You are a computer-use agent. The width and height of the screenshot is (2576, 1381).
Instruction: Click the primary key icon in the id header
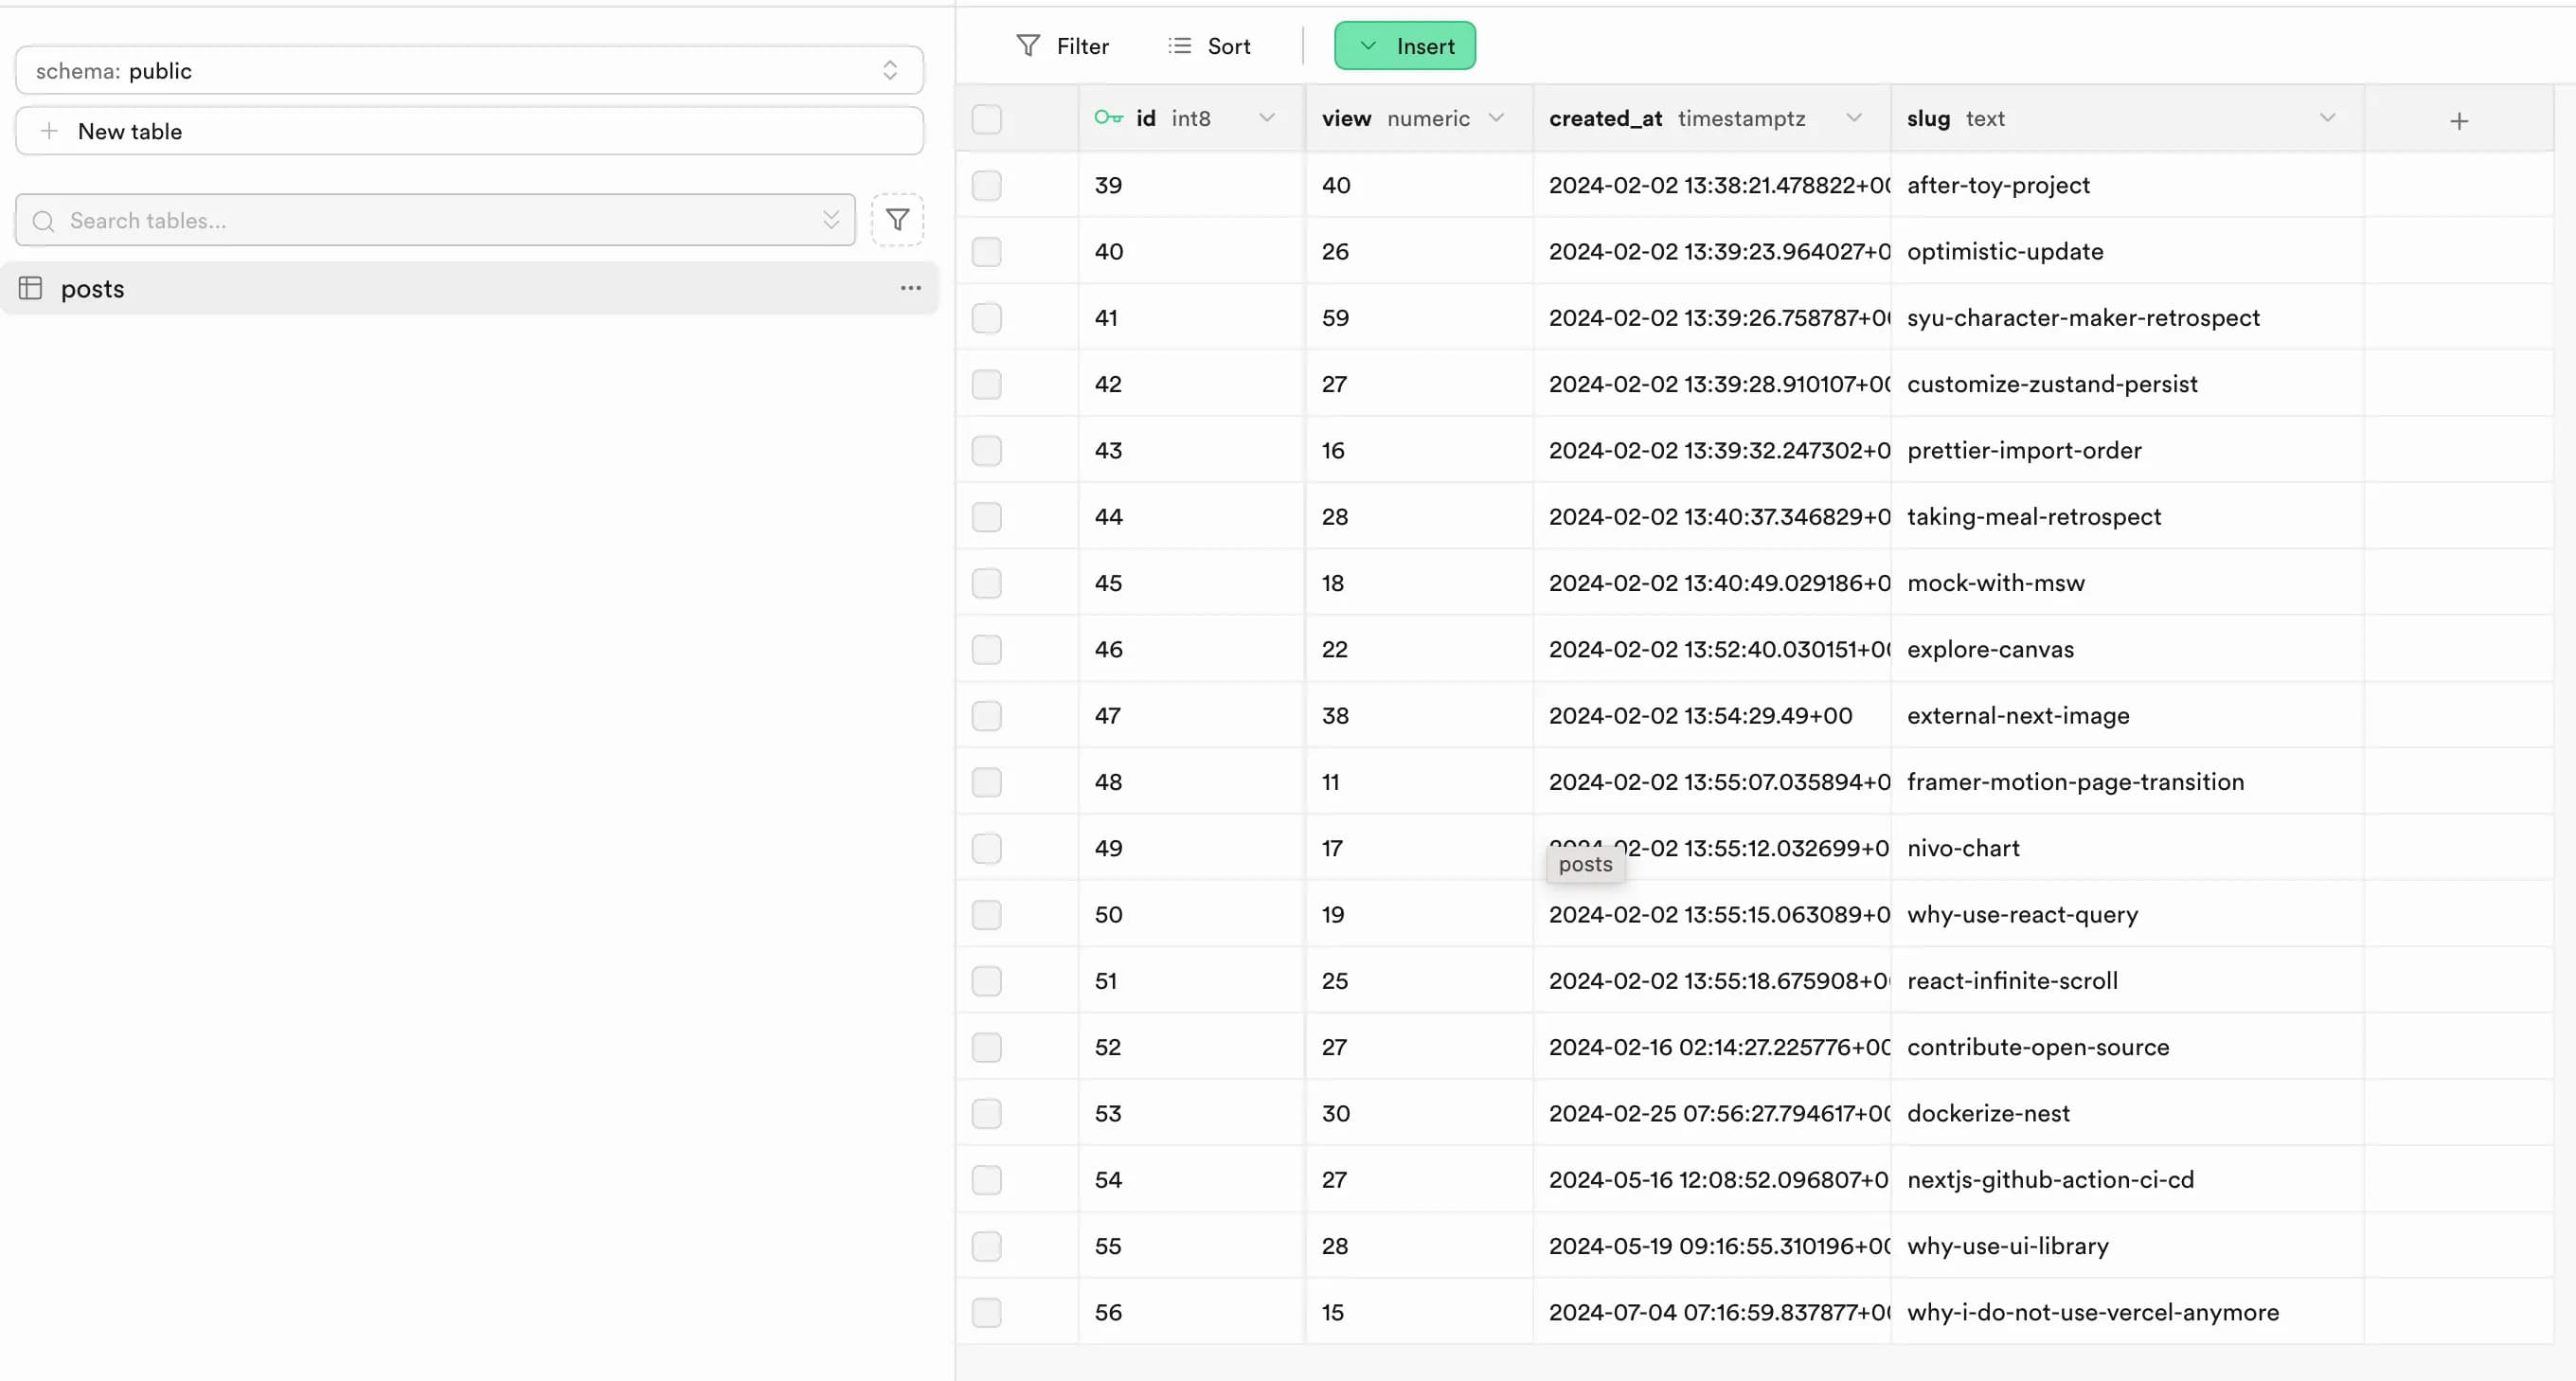pos(1108,118)
